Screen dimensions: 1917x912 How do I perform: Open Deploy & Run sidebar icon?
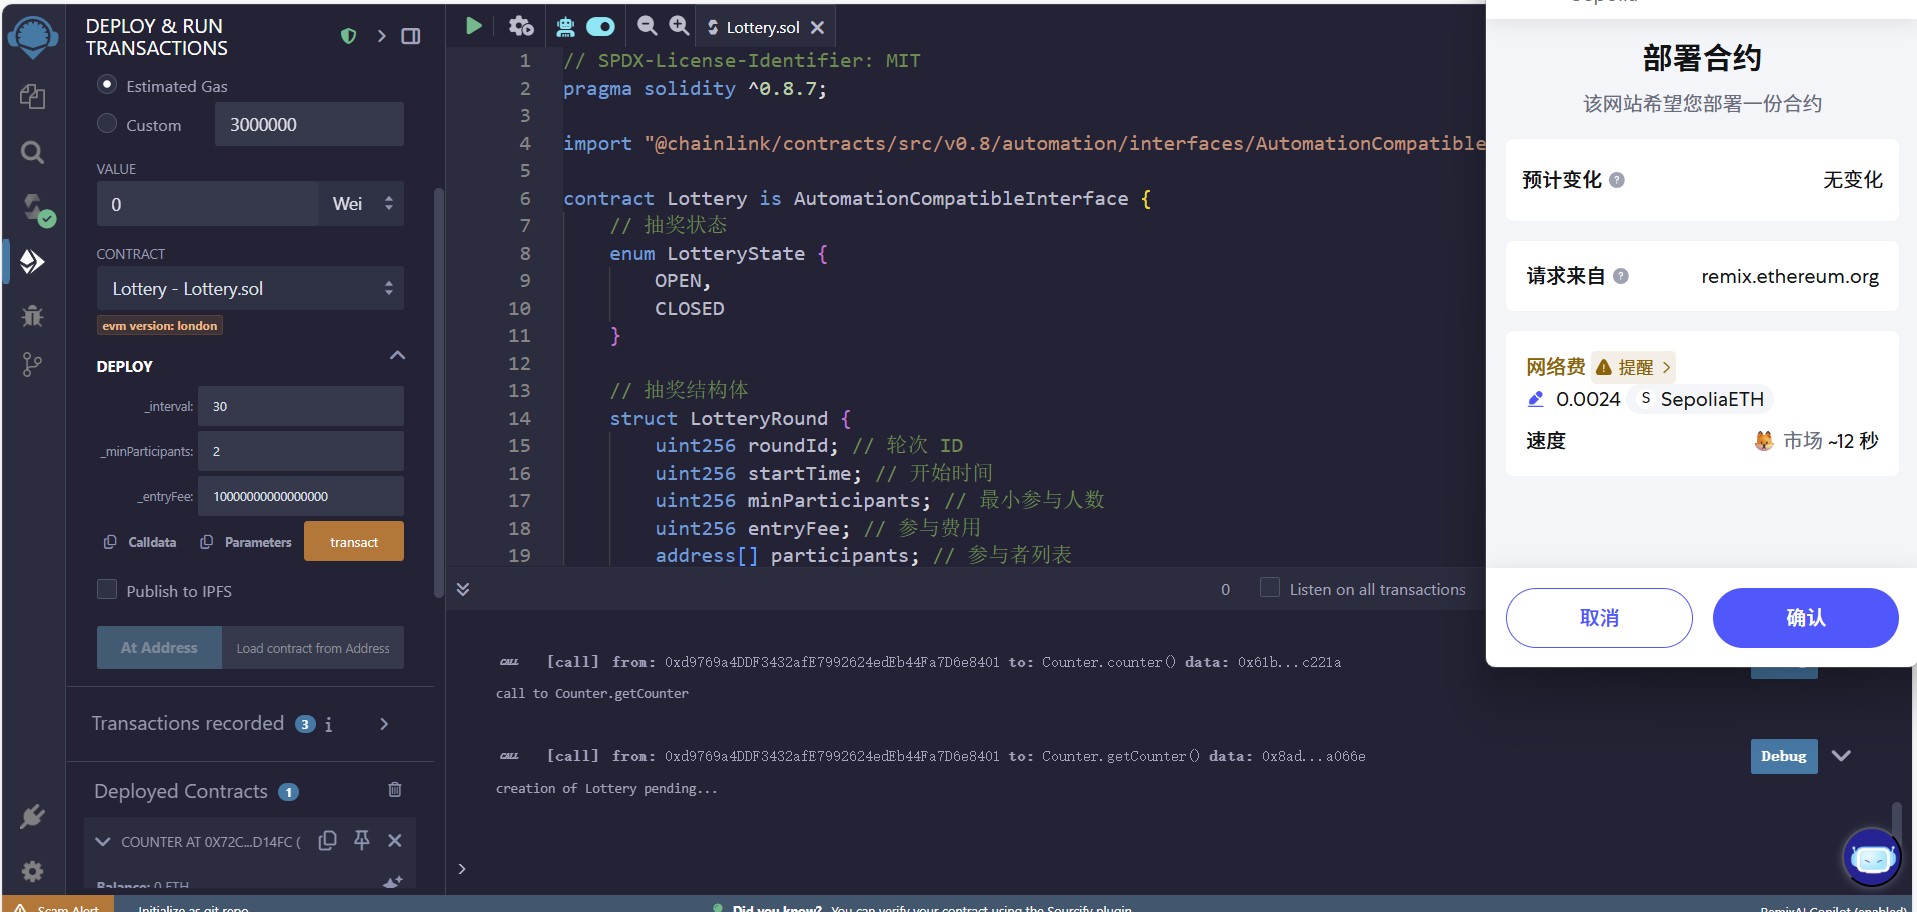coord(32,262)
